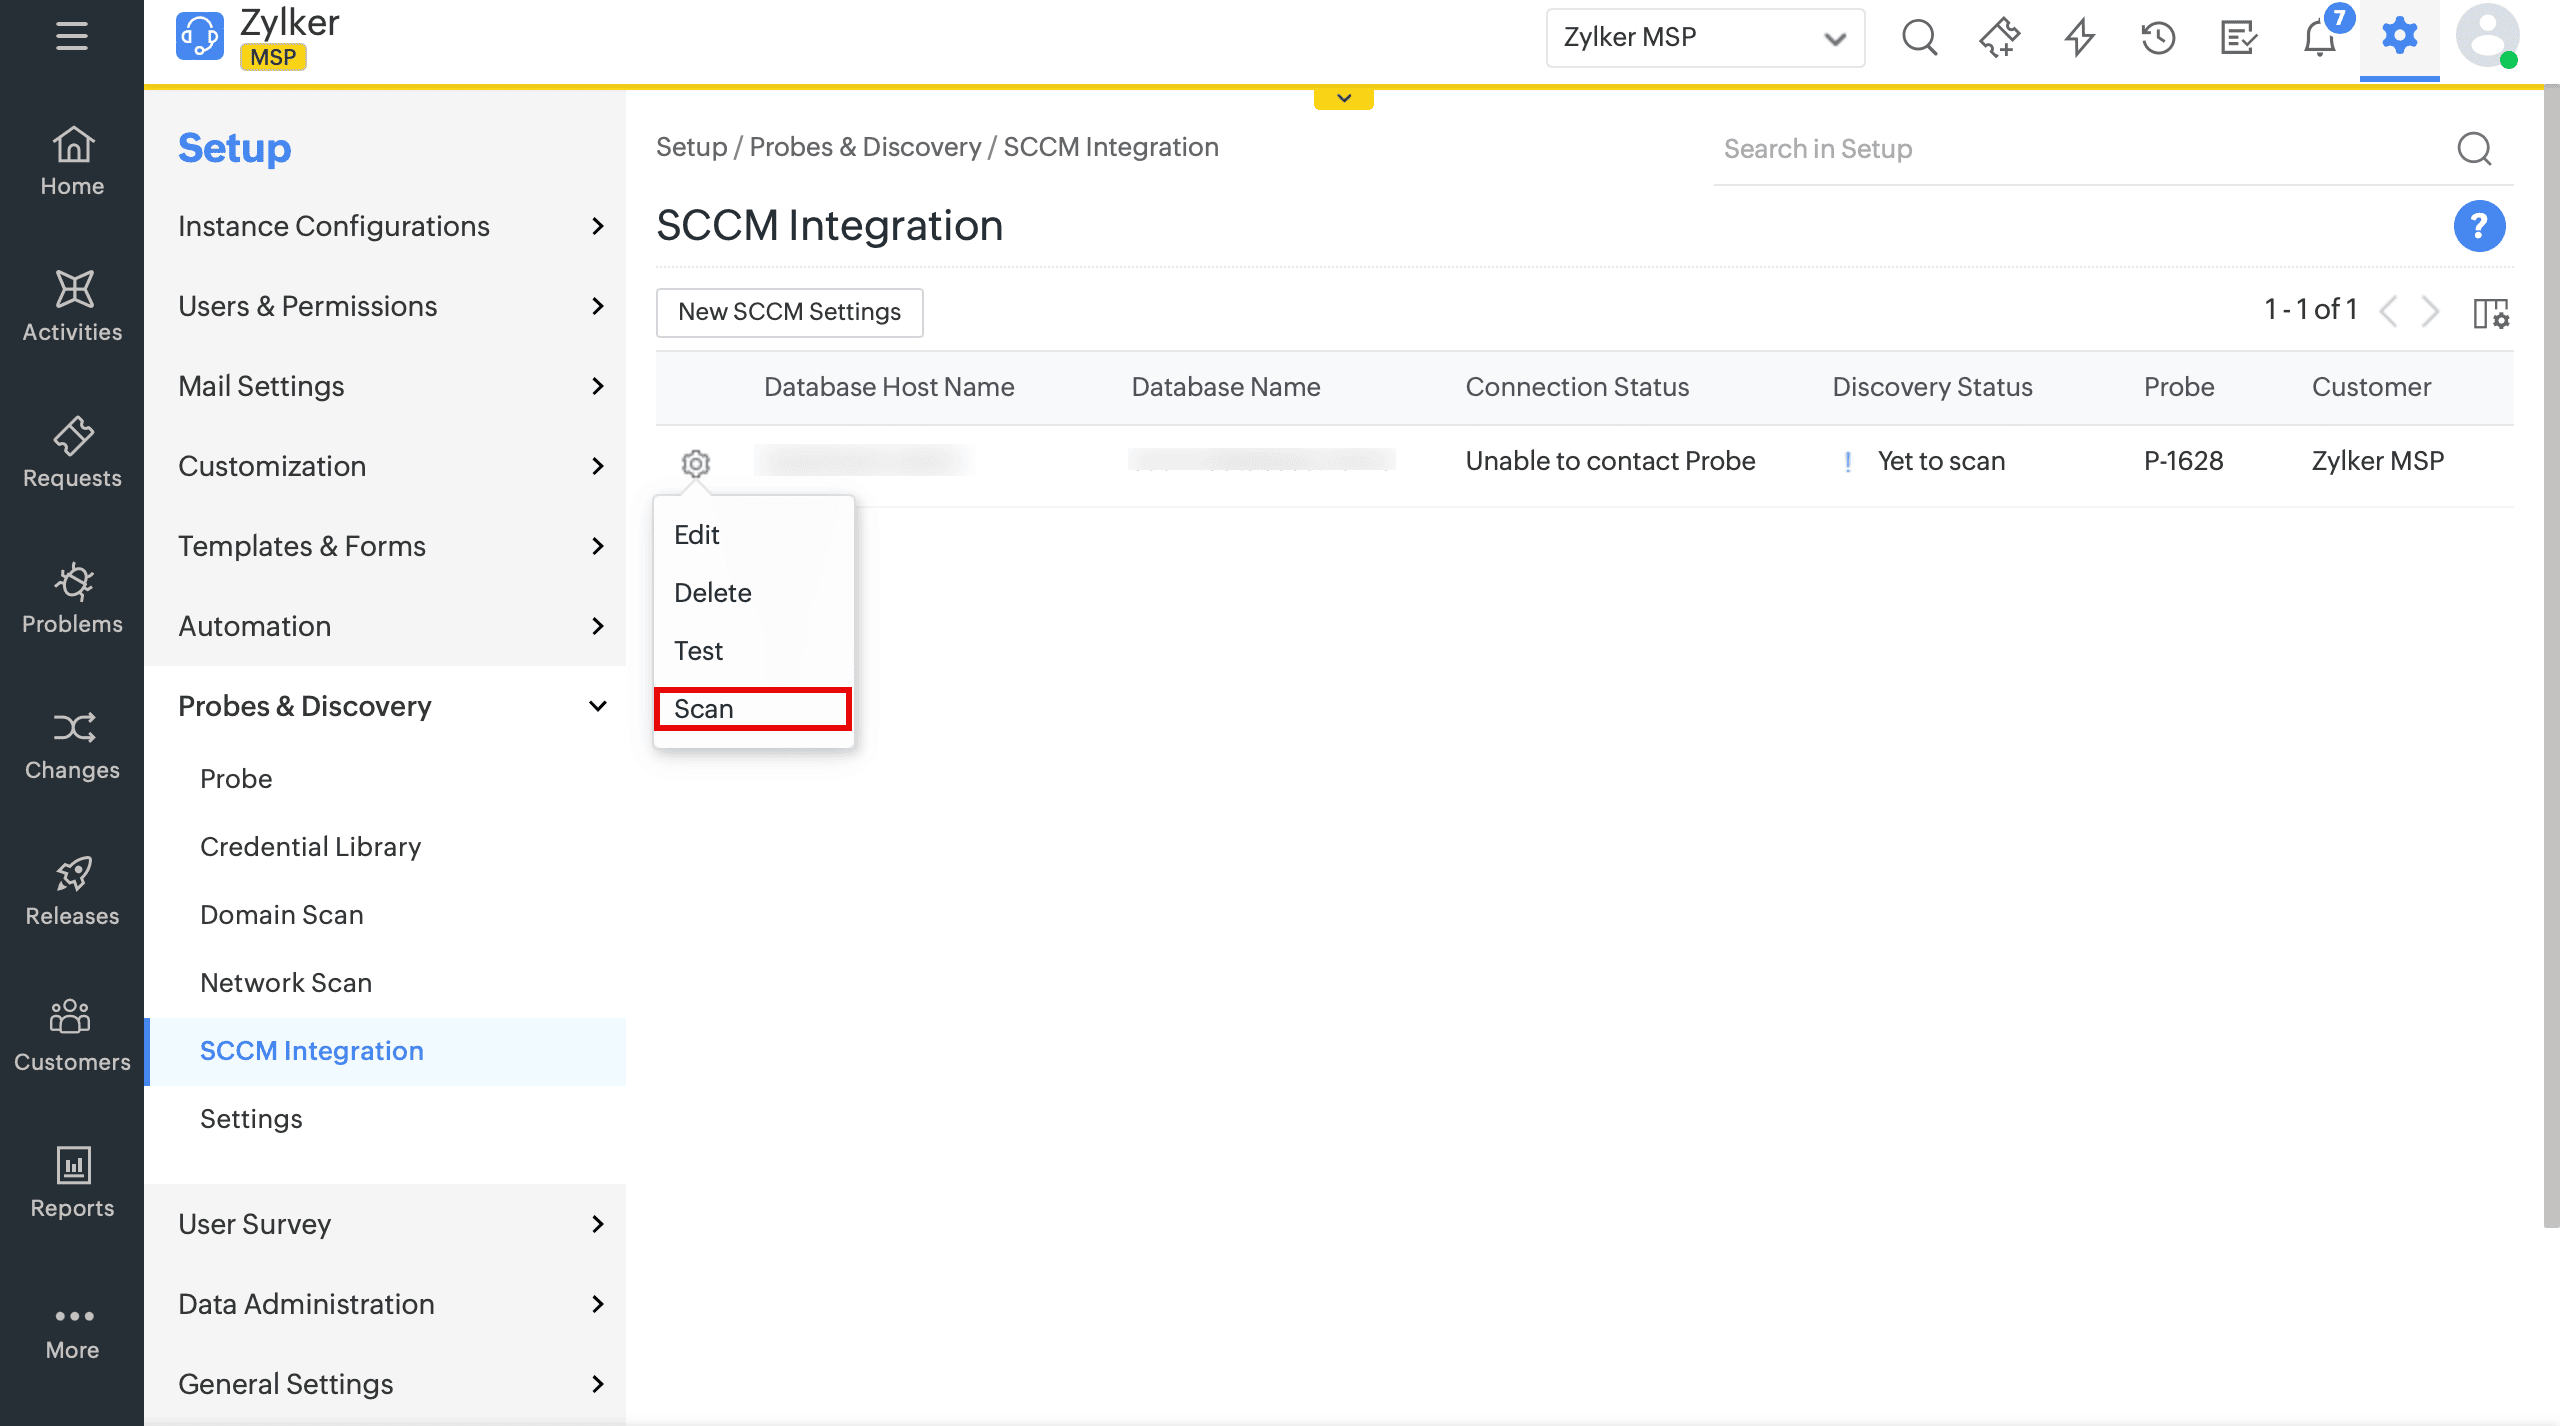The height and width of the screenshot is (1426, 2560).
Task: Open the Zylker MSP customer dropdown
Action: (x=1704, y=38)
